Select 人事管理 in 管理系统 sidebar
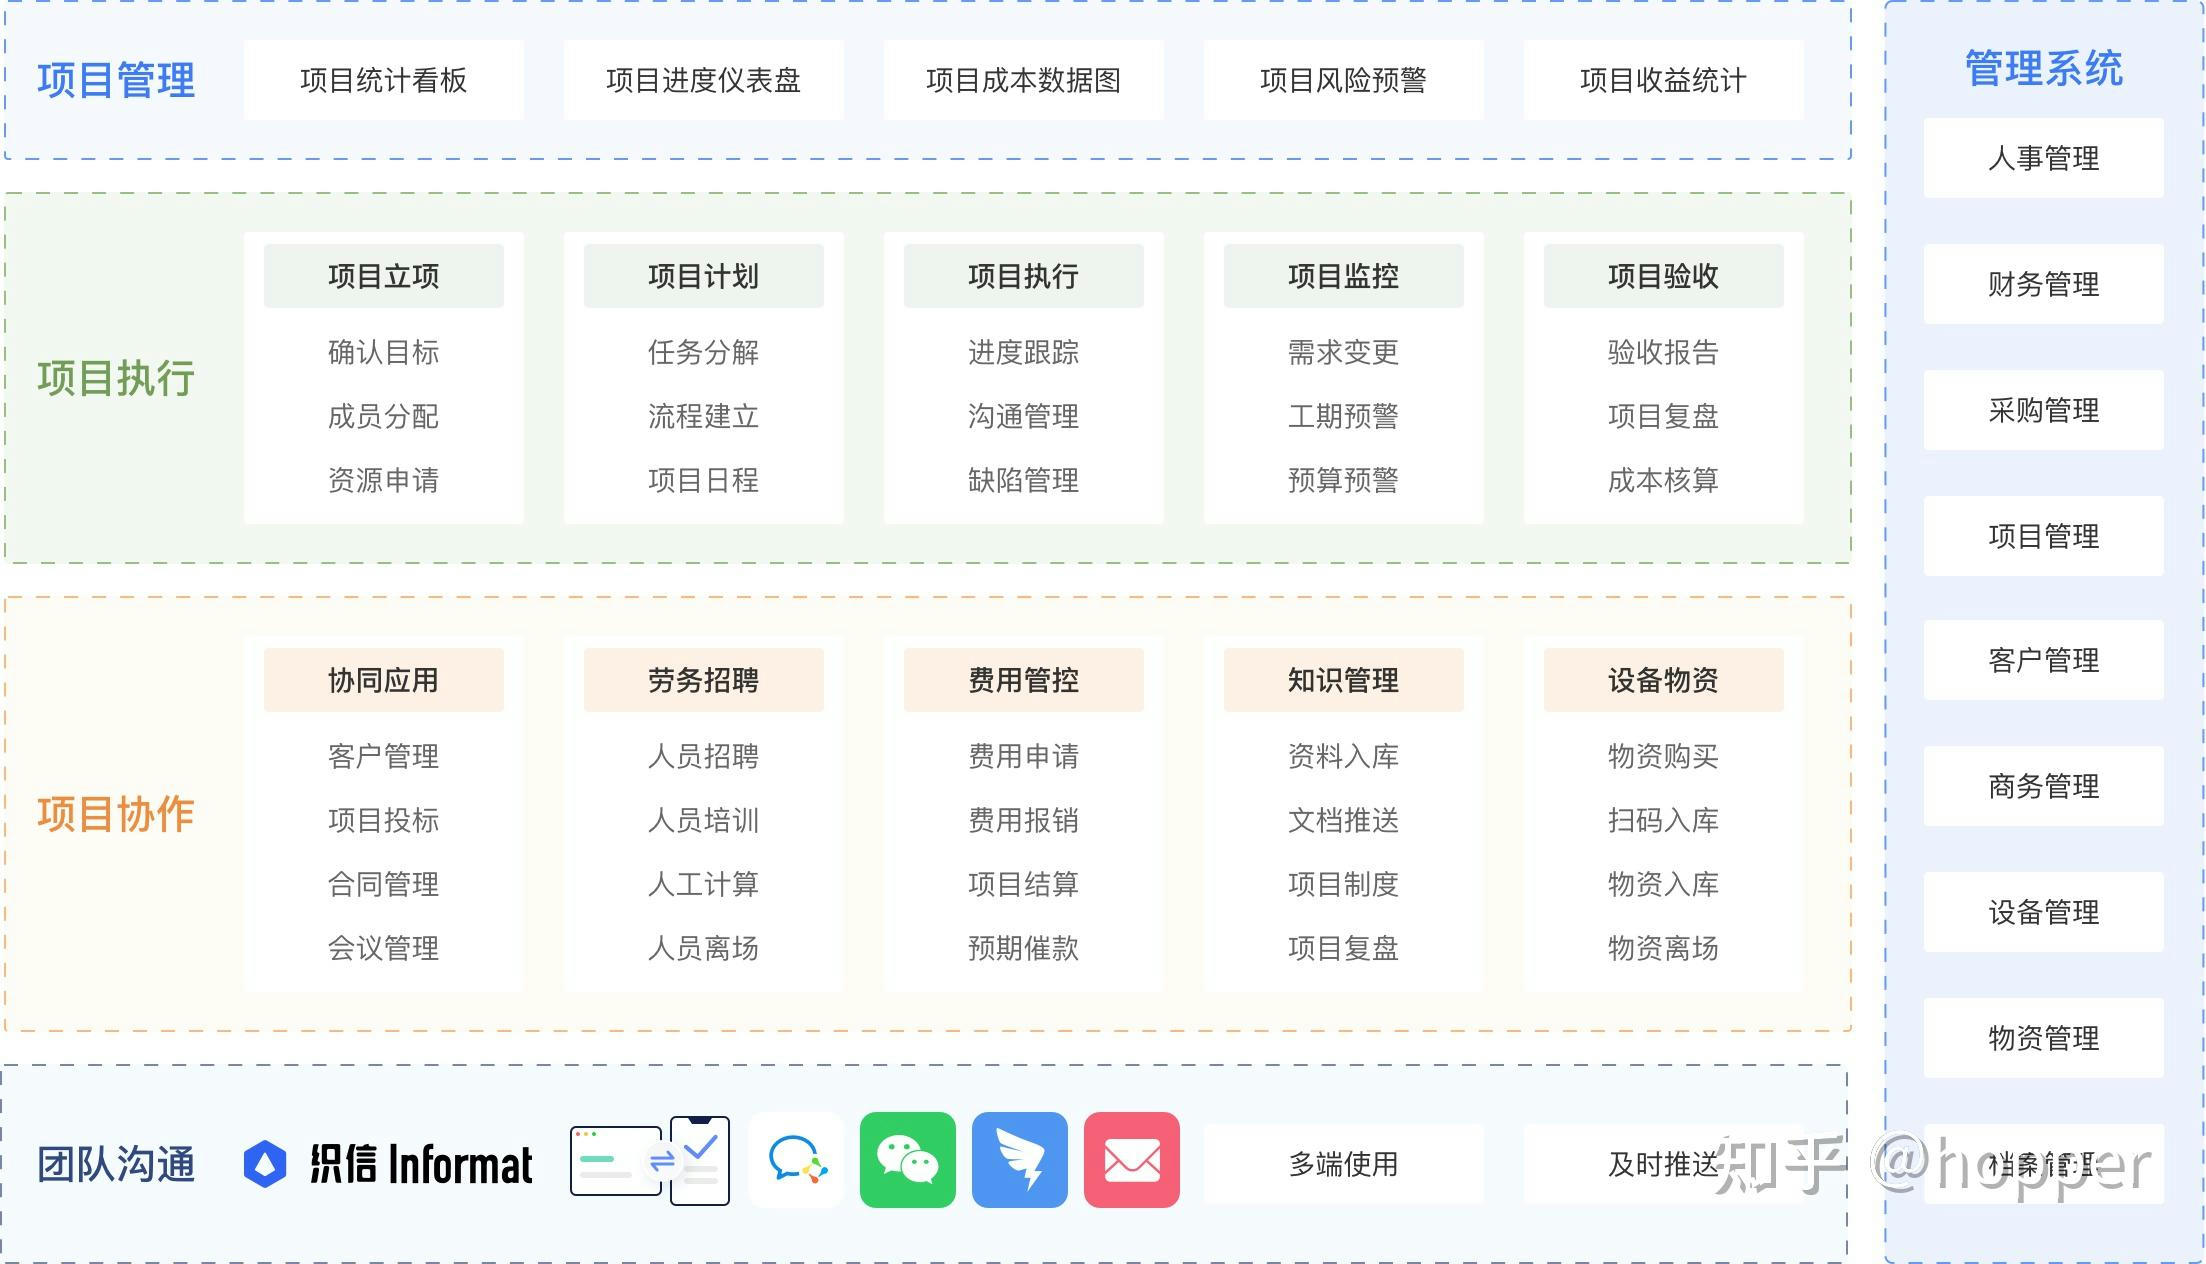The height and width of the screenshot is (1264, 2206). pos(2043,158)
